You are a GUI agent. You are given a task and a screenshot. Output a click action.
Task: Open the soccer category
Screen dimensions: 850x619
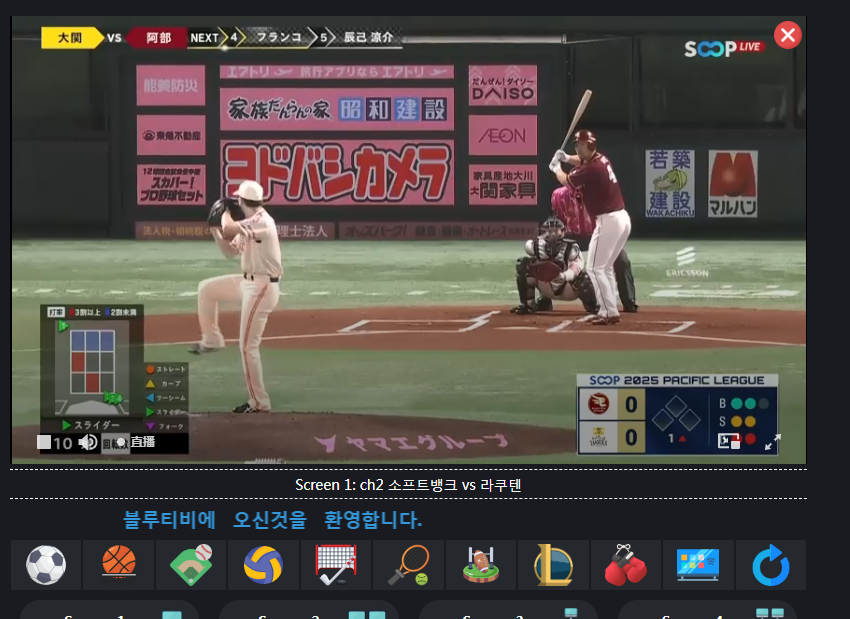46,565
